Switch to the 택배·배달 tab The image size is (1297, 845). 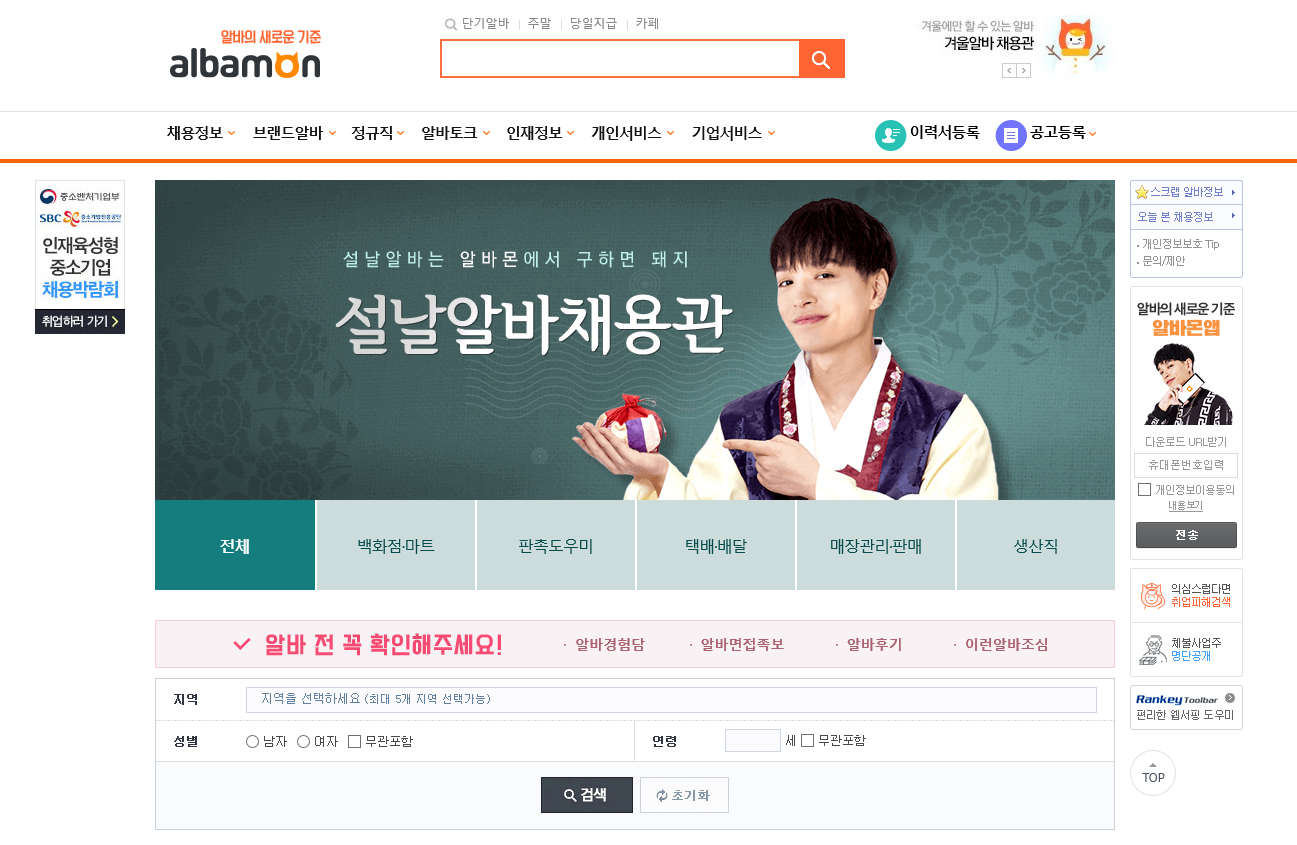[x=716, y=546]
